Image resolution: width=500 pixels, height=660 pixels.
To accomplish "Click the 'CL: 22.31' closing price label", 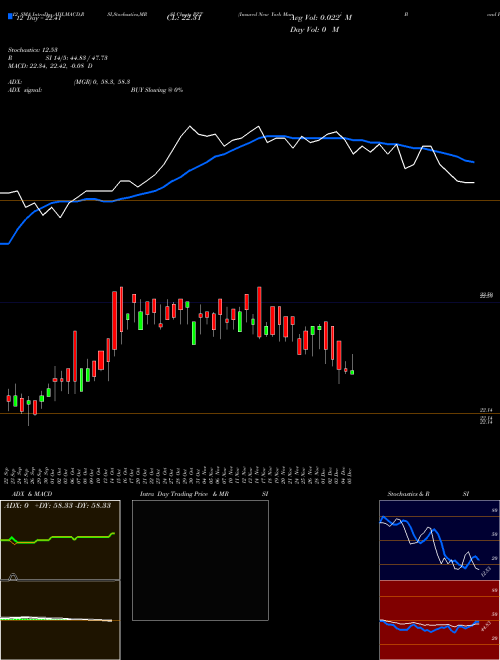I will 185,18.
